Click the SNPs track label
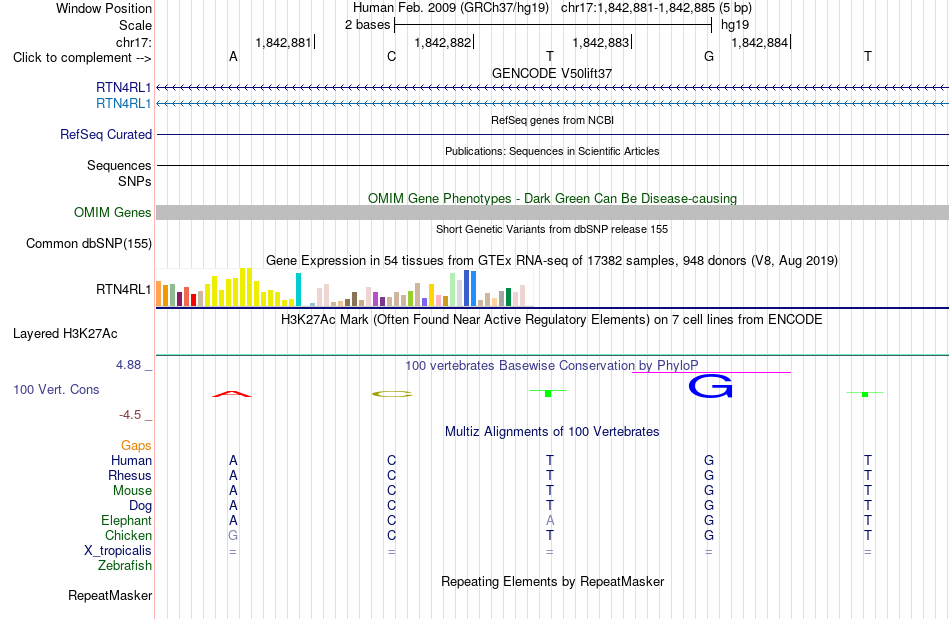Screen dimensions: 950x619 135,181
